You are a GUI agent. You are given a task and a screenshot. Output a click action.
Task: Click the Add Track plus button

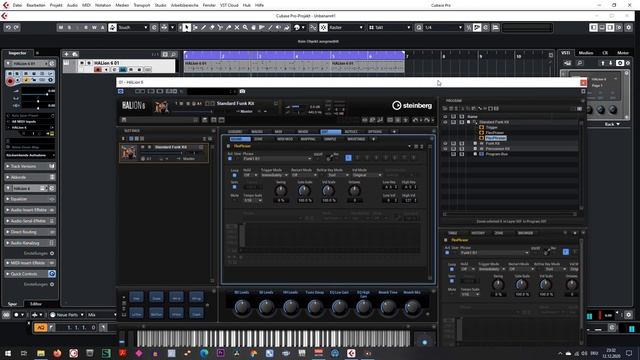[66, 54]
